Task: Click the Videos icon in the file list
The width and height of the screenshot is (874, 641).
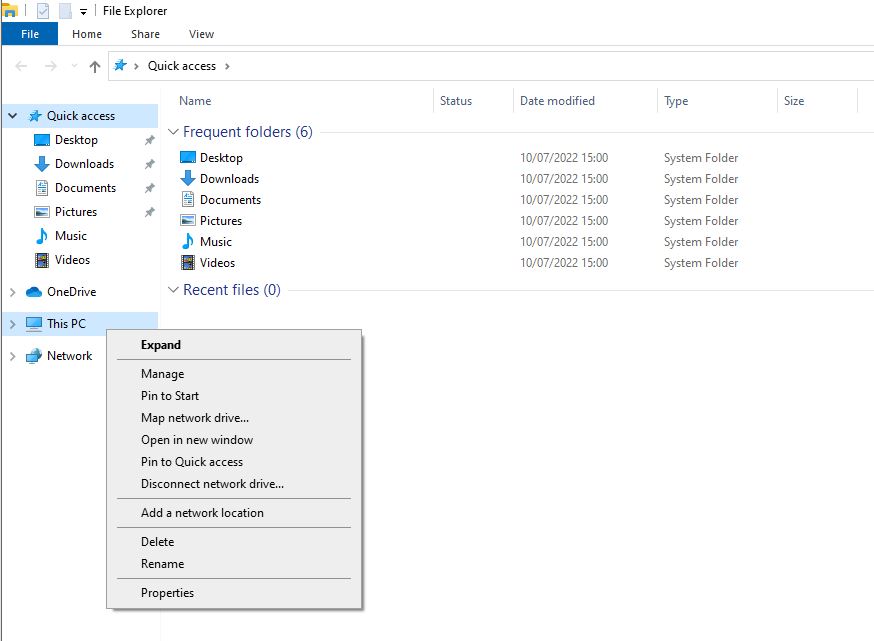Action: pyautogui.click(x=188, y=263)
